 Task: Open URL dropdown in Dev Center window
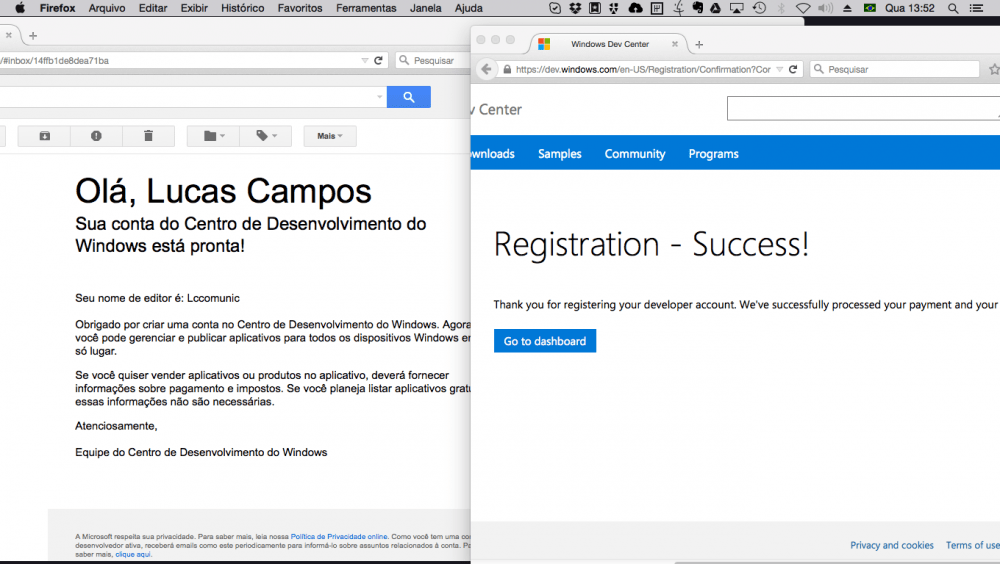pos(779,70)
